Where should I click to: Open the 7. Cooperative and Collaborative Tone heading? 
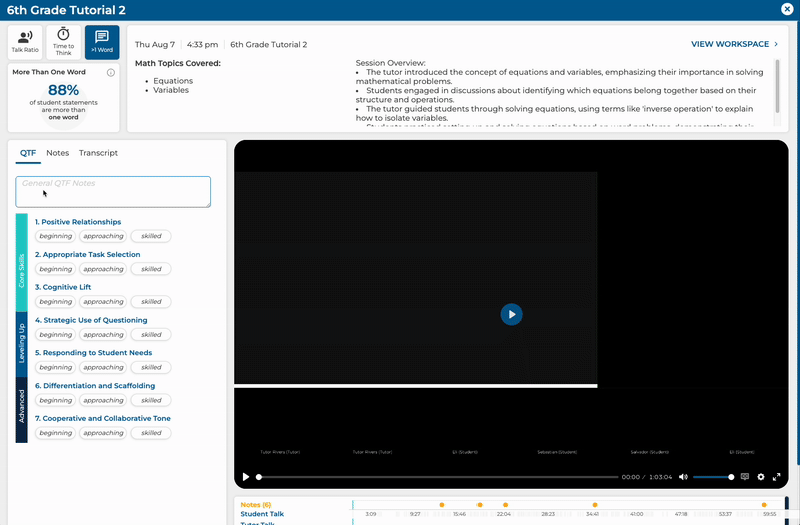click(x=103, y=418)
